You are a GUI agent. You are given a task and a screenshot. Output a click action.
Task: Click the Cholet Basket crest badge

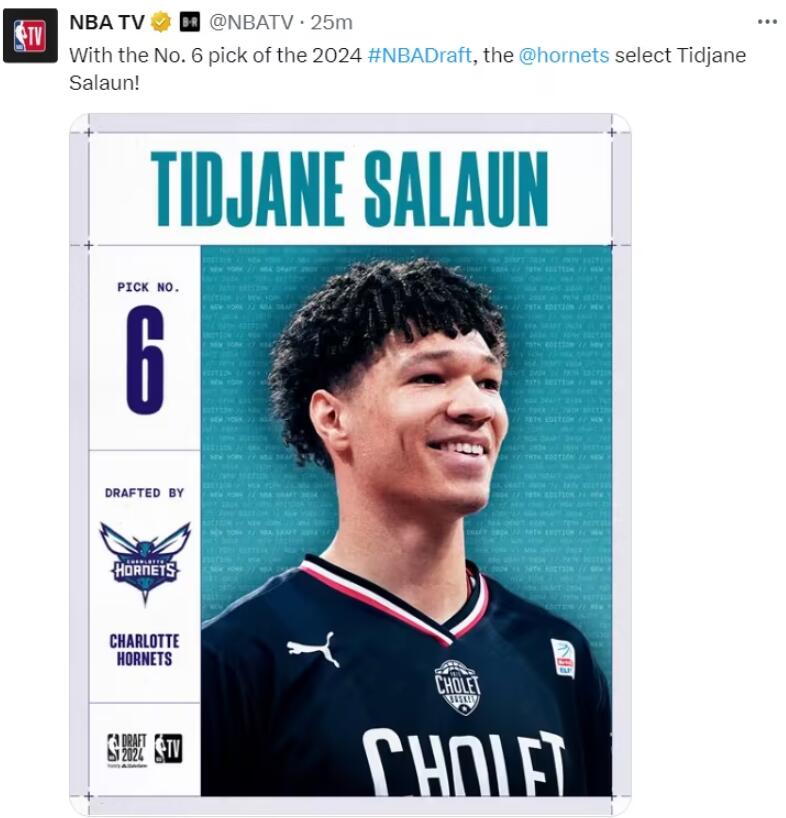(x=457, y=686)
